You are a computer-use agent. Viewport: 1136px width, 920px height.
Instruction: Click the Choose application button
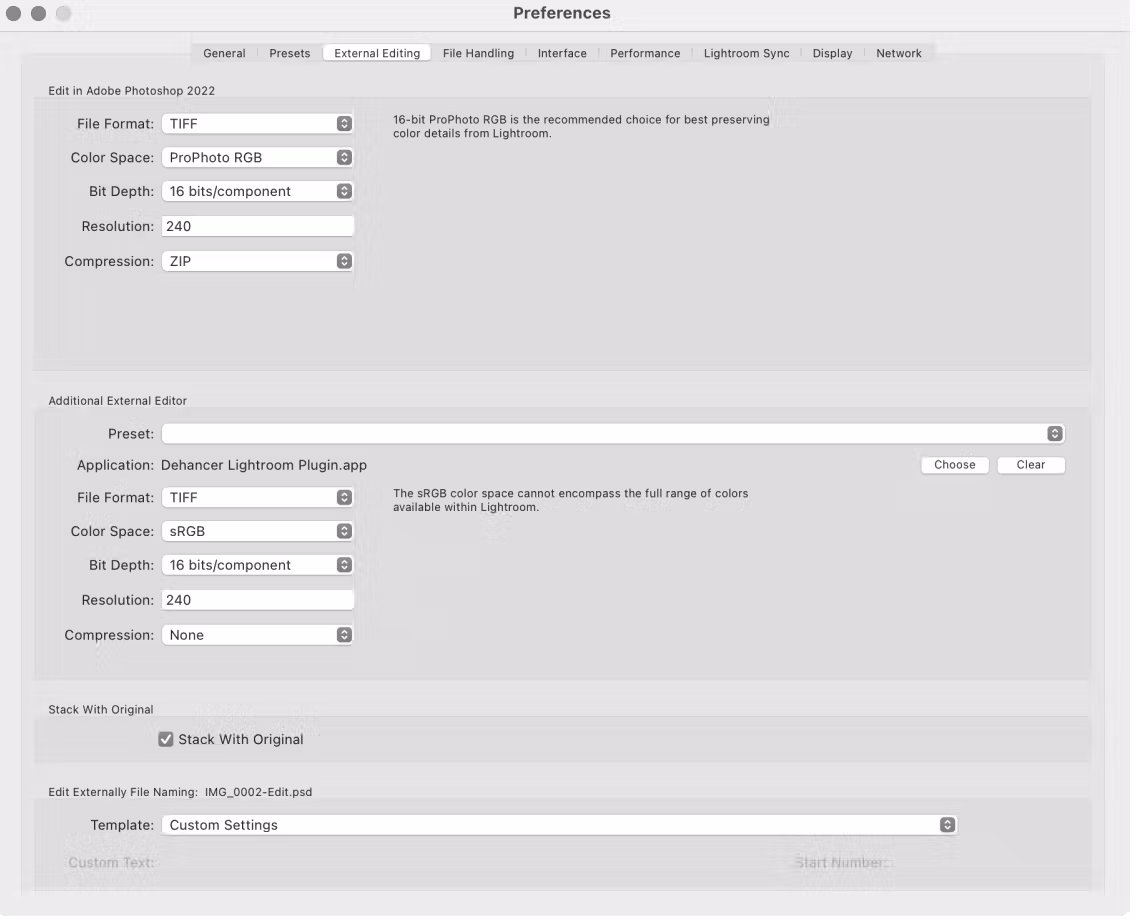(954, 465)
